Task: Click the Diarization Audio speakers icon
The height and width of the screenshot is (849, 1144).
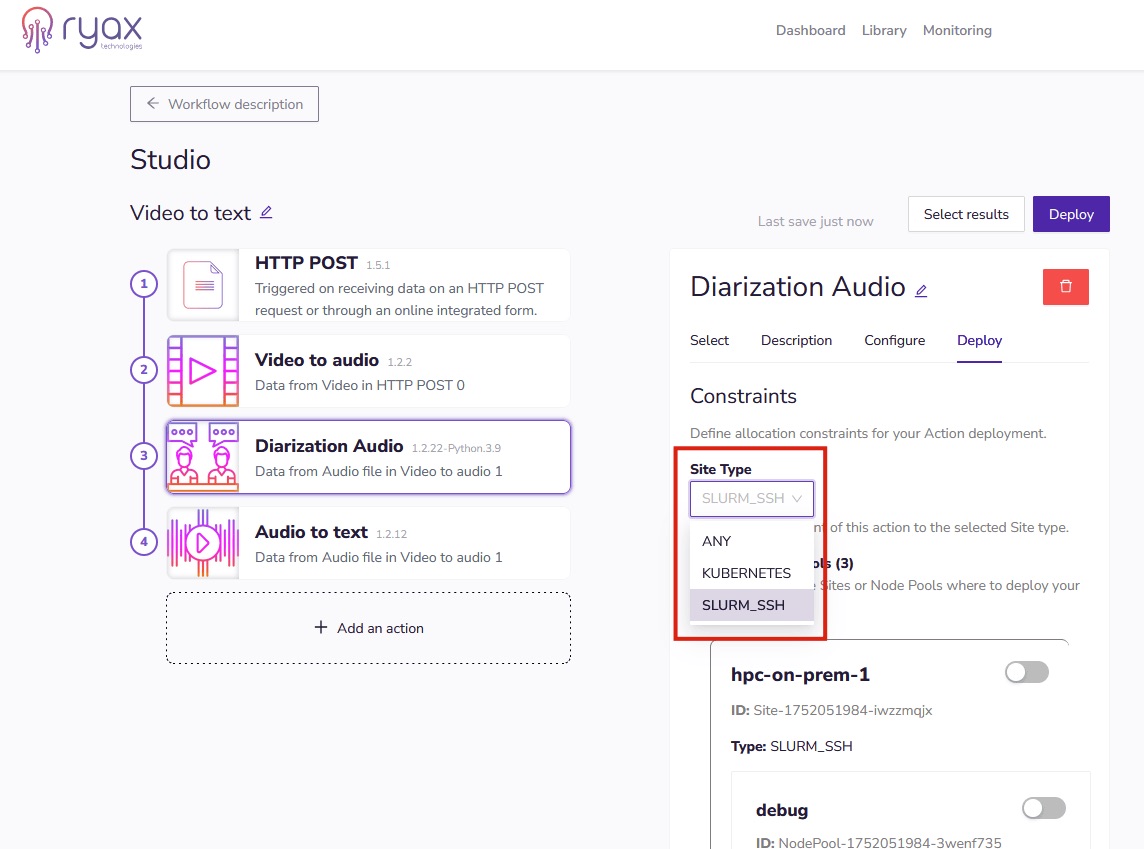Action: click(x=203, y=457)
